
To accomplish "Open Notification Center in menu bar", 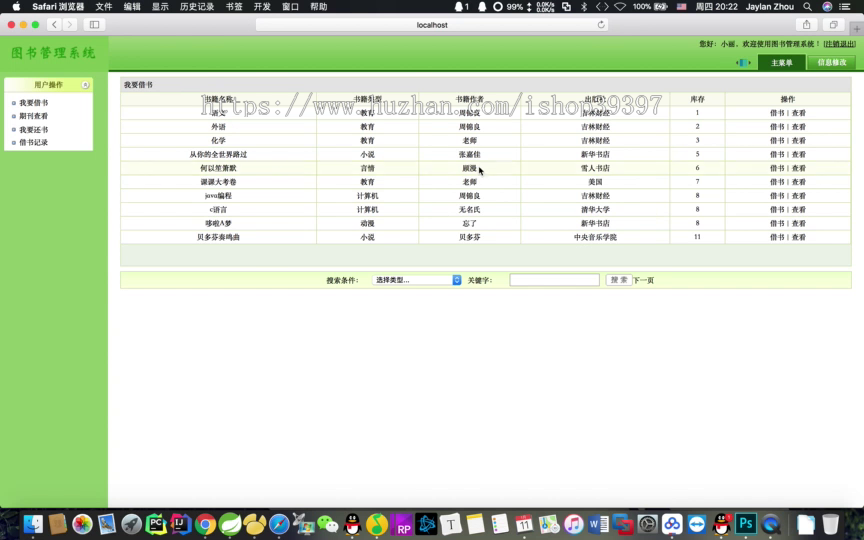I will [845, 7].
